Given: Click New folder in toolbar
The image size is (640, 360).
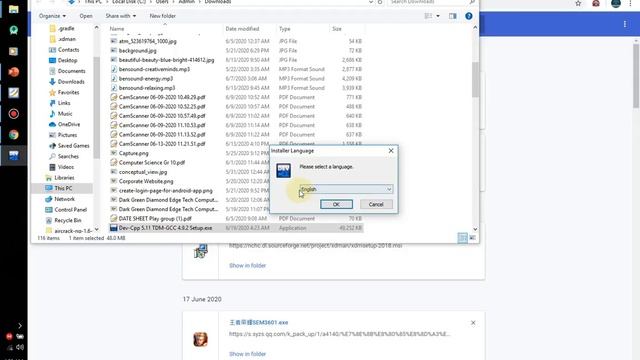Looking at the screenshot, I should click(162, 16).
